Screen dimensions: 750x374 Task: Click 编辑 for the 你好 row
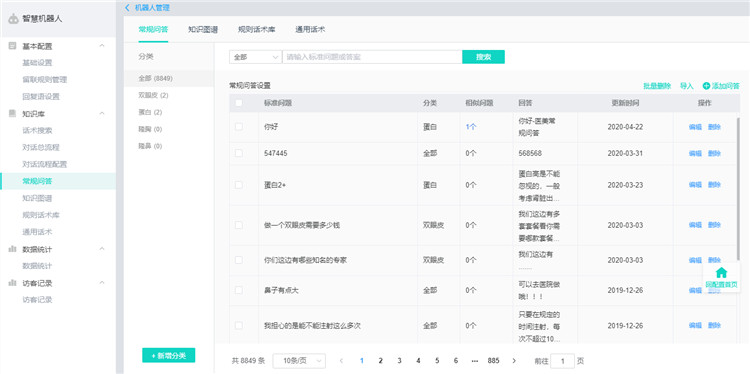point(695,127)
